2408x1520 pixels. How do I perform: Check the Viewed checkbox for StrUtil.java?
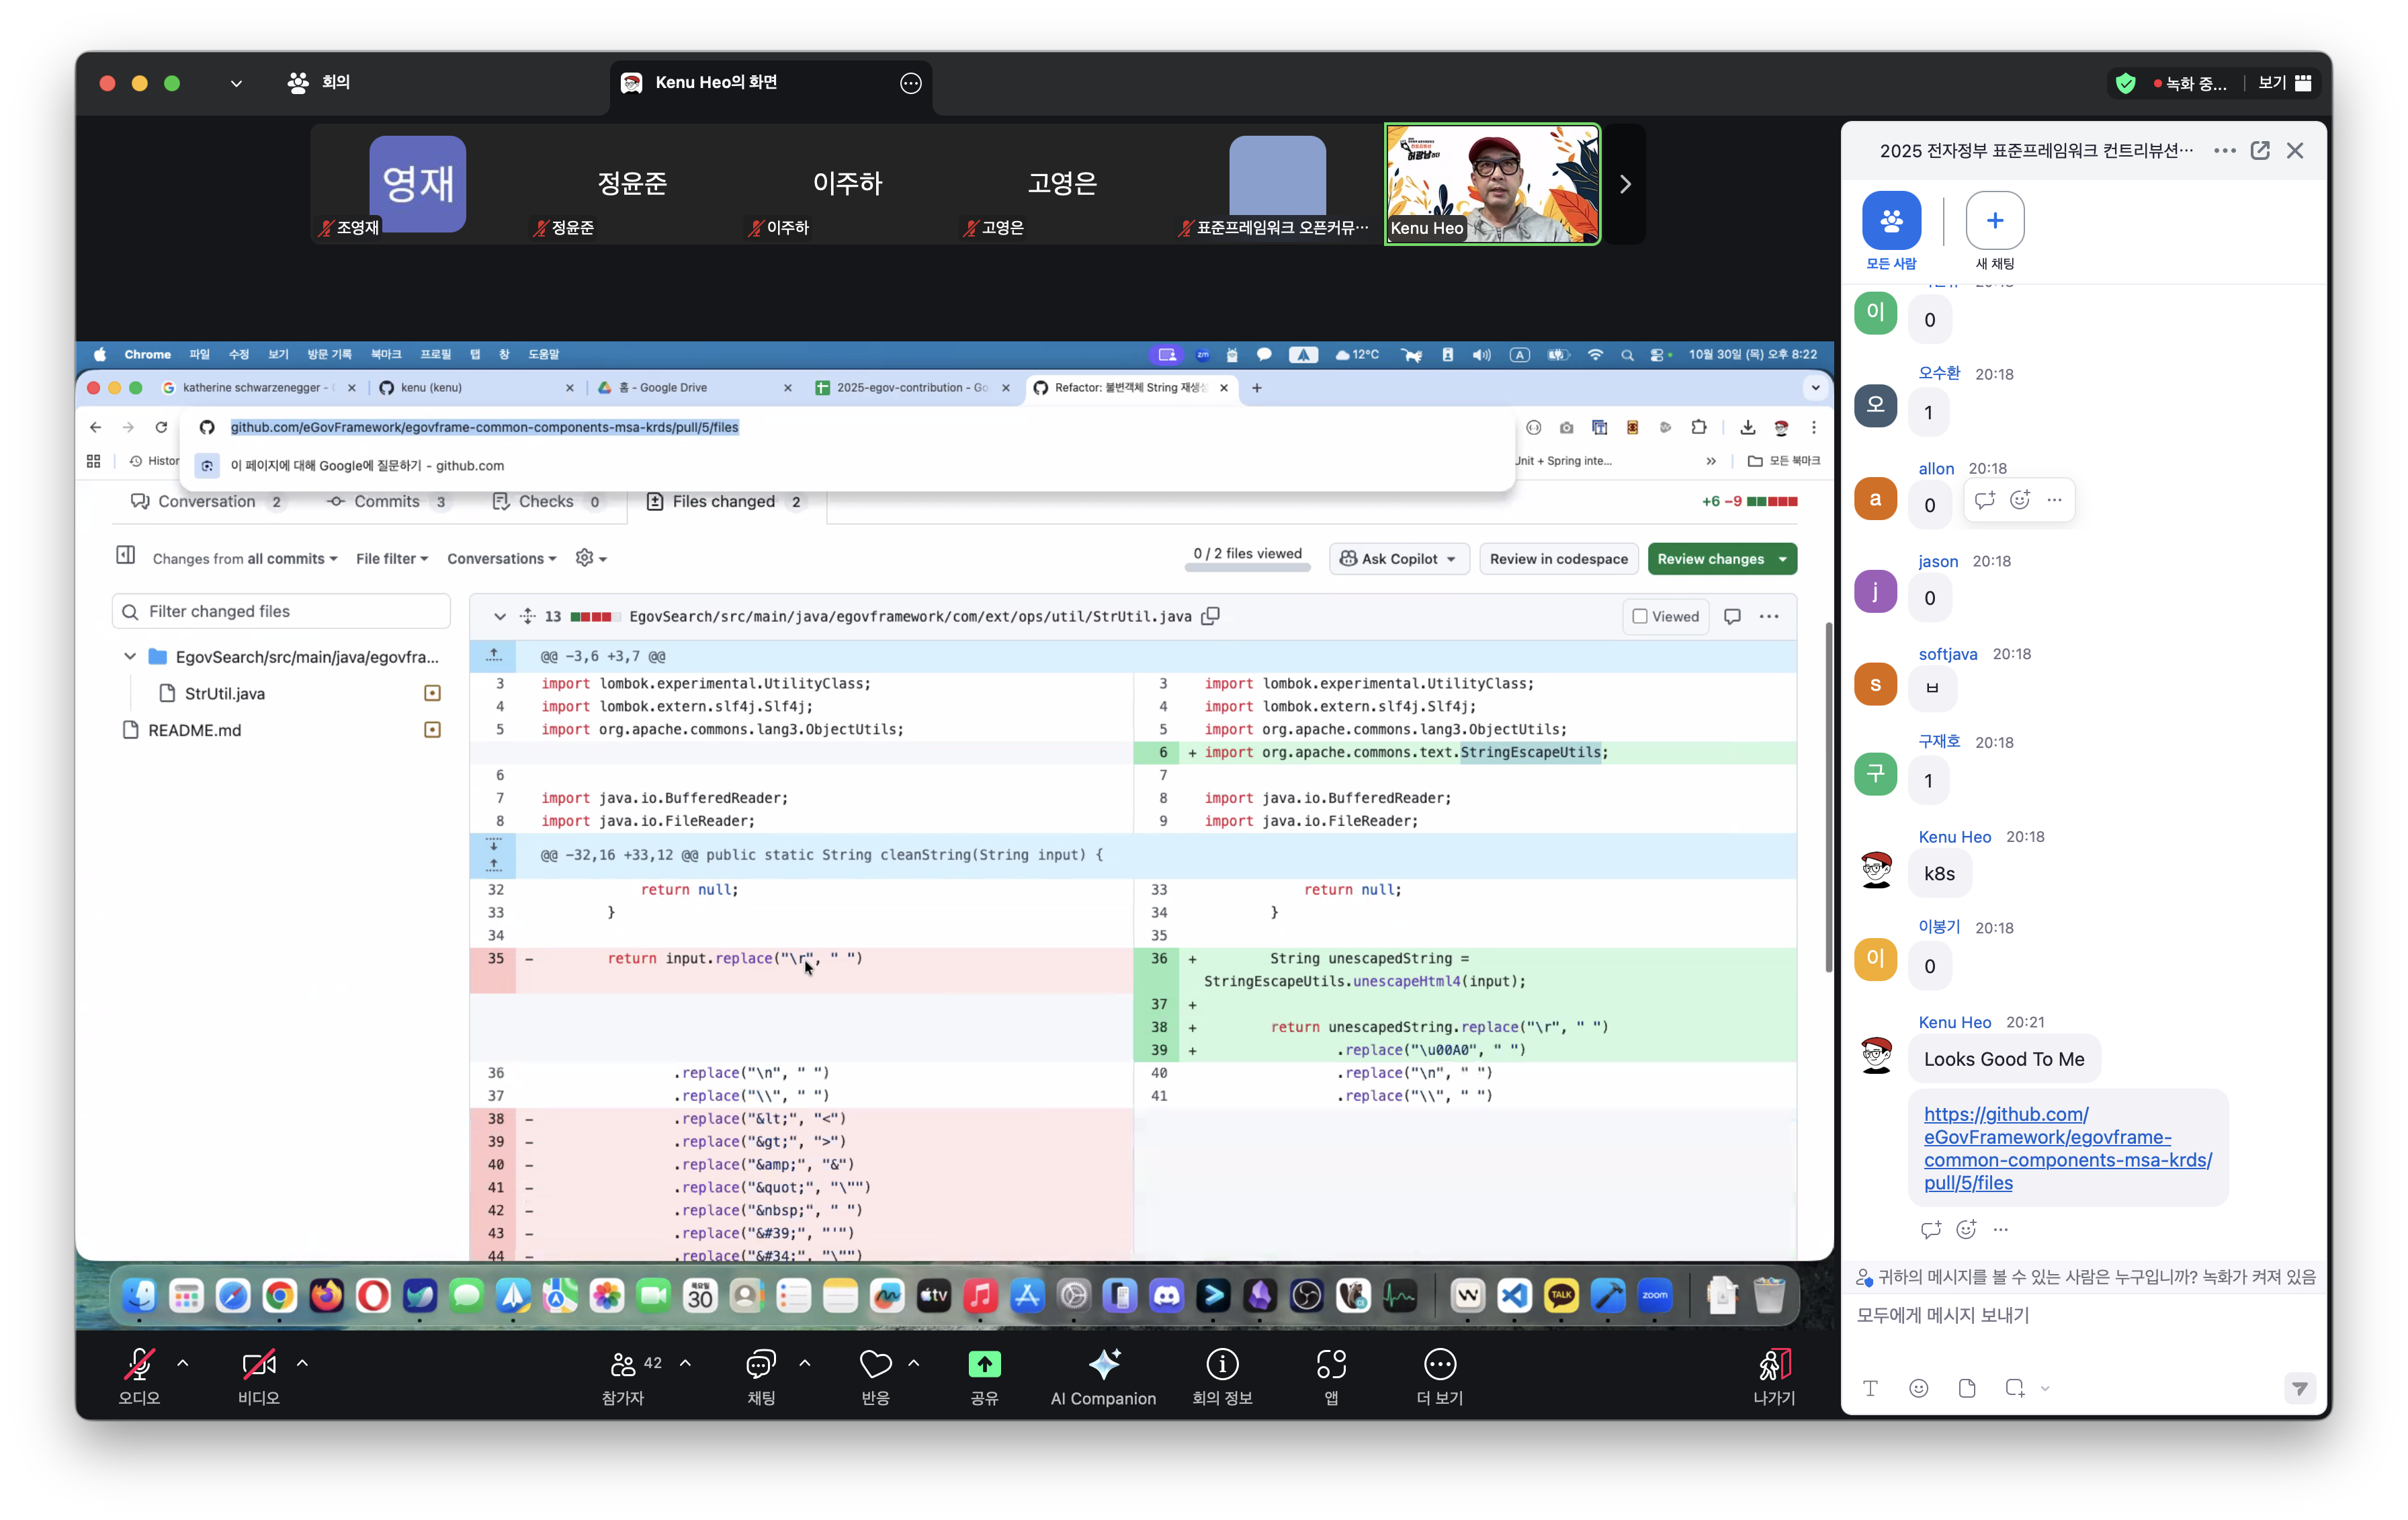pyautogui.click(x=1640, y=616)
